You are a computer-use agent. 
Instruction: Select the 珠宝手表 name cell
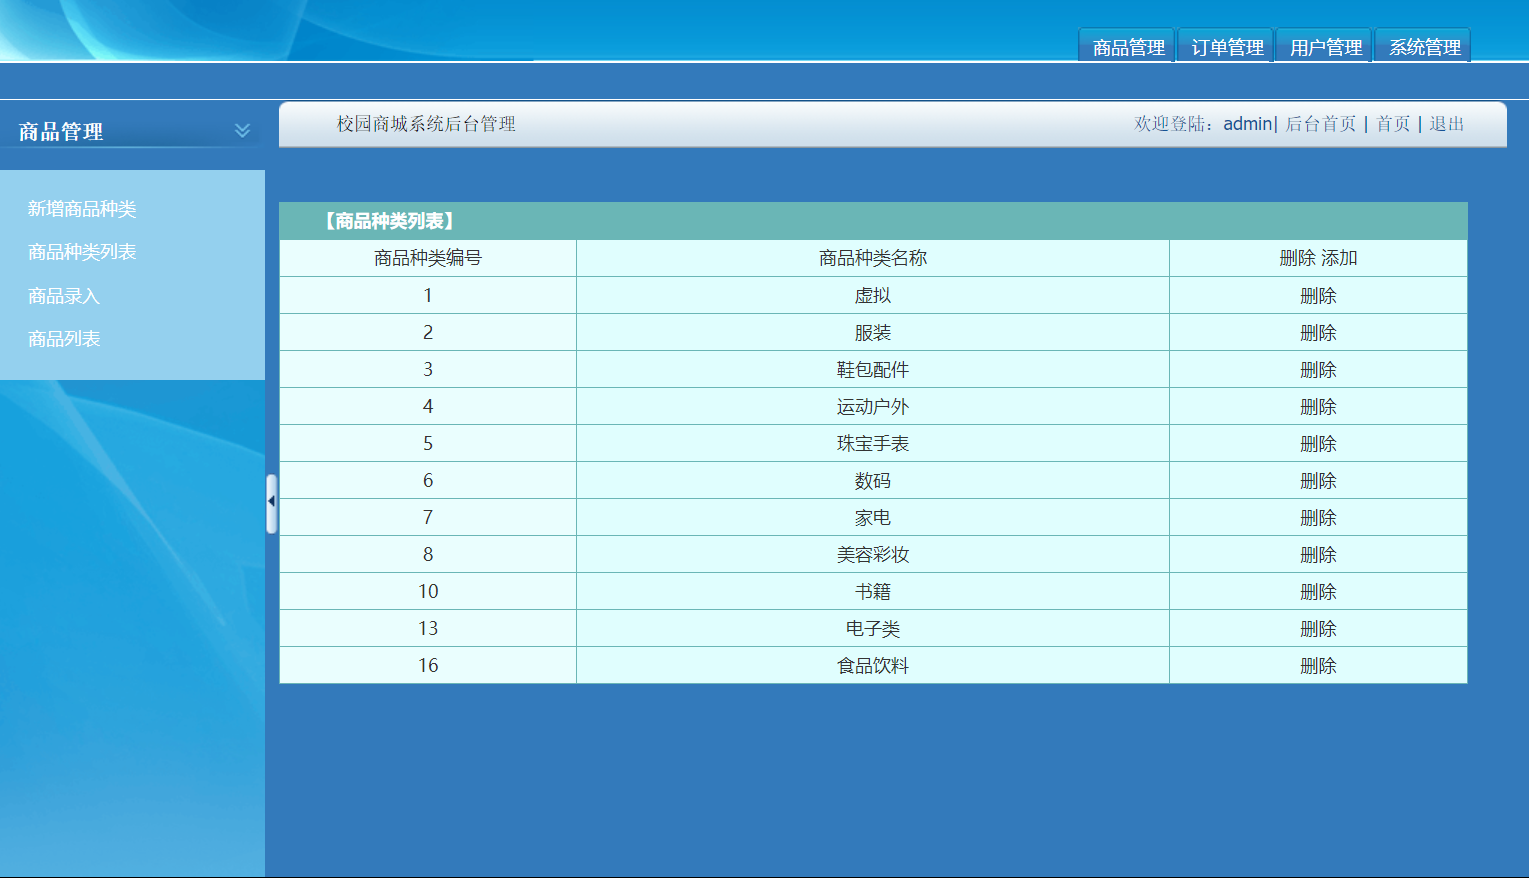coord(873,444)
